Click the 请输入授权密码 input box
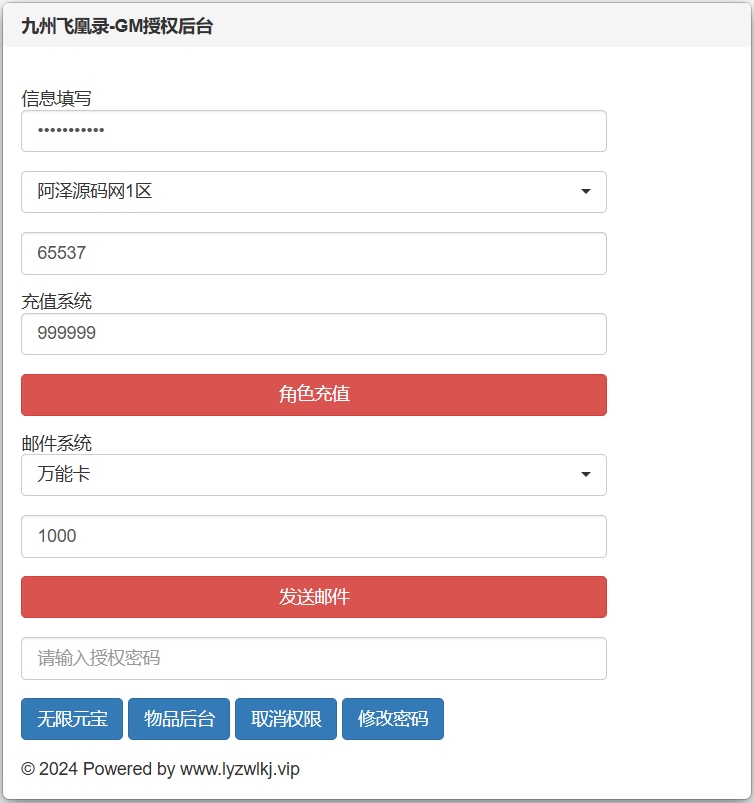754x803 pixels. click(313, 658)
